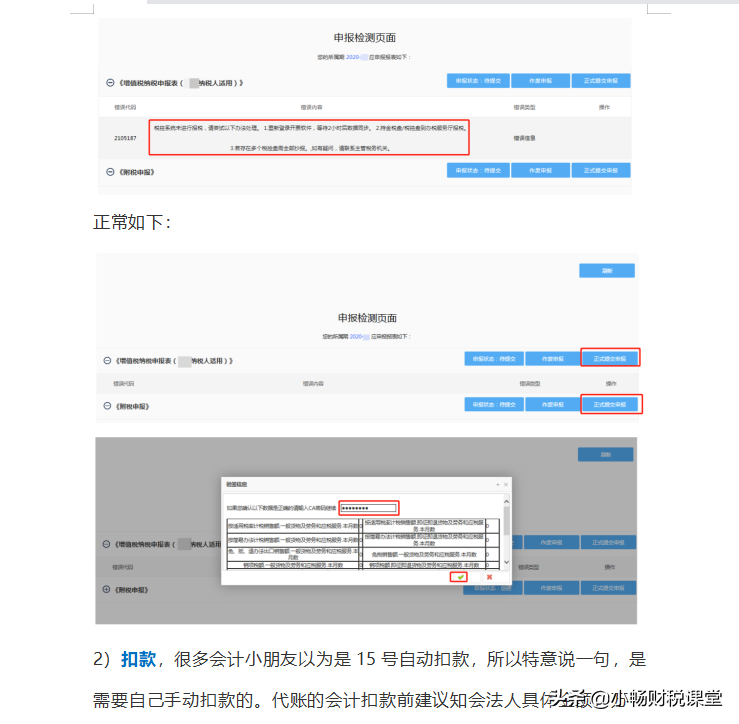Click the 操作 column header in error screenshot
This screenshot has height=724, width=739.
point(604,107)
